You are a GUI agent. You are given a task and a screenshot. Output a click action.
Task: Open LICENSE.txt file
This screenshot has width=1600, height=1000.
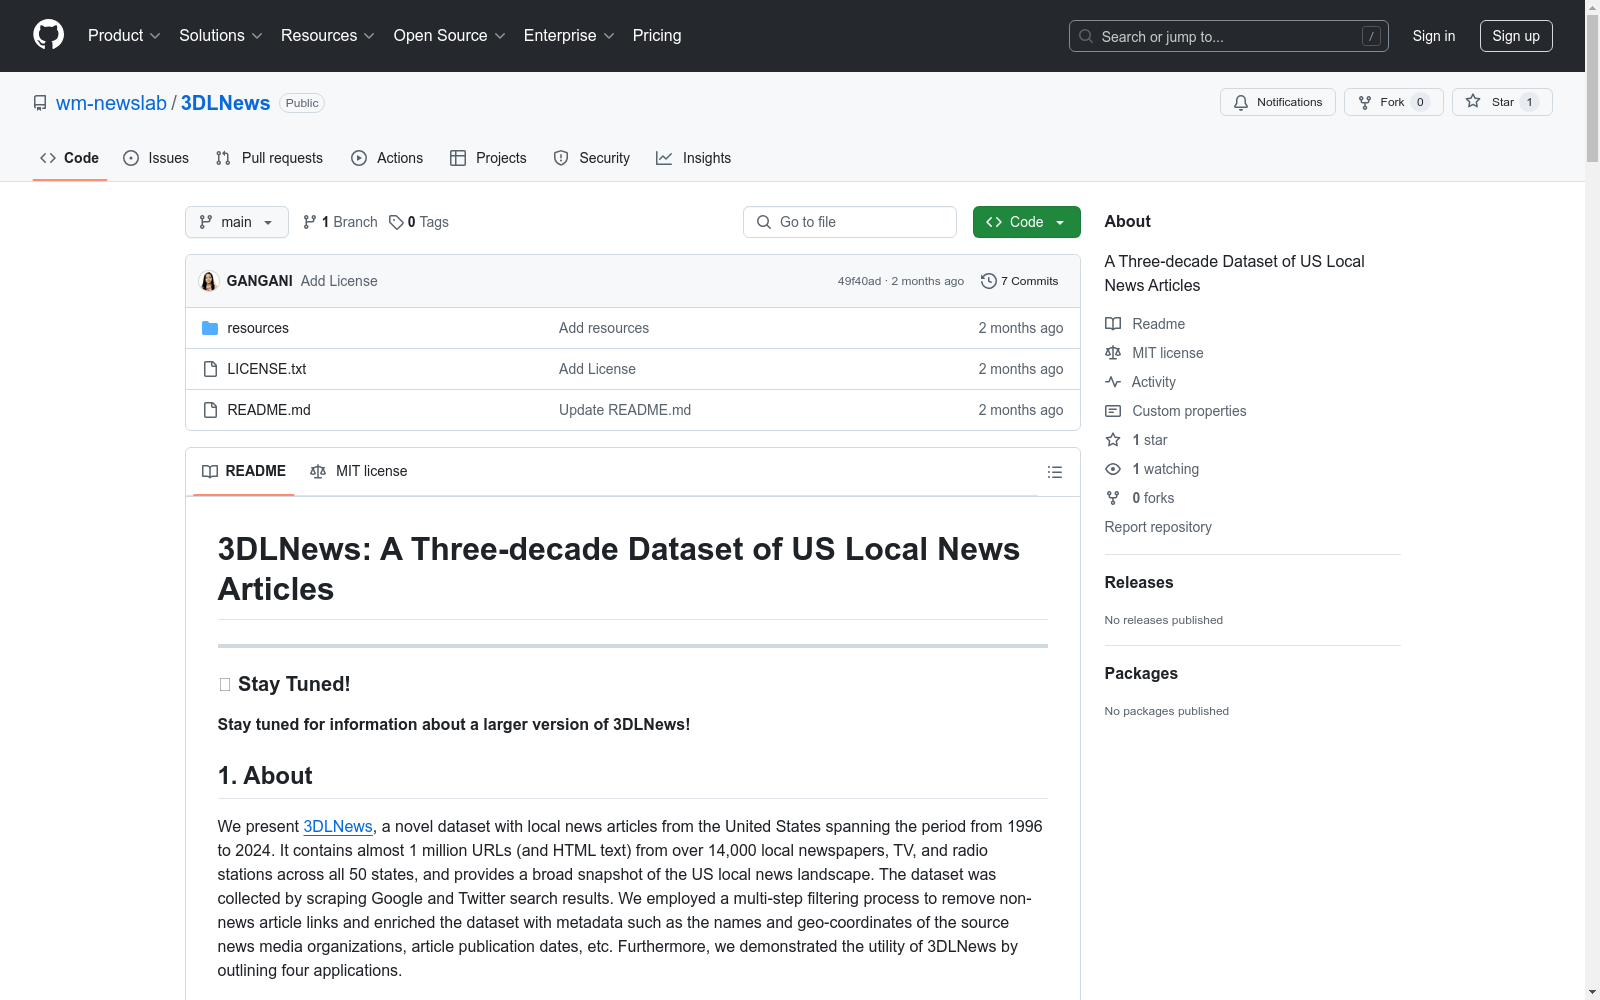point(267,369)
